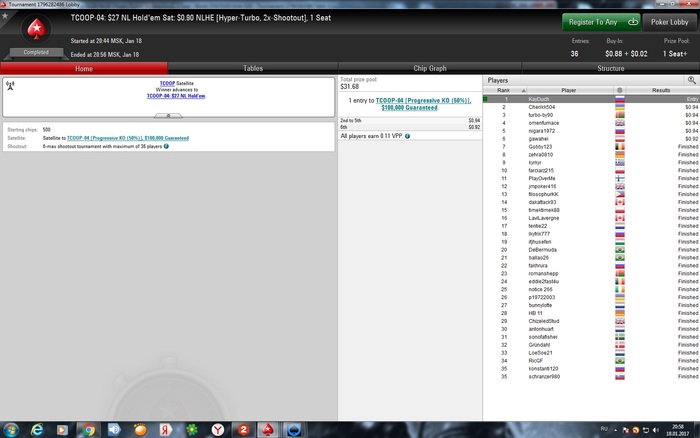Click the 6th place $0.92 prize row

click(x=410, y=127)
